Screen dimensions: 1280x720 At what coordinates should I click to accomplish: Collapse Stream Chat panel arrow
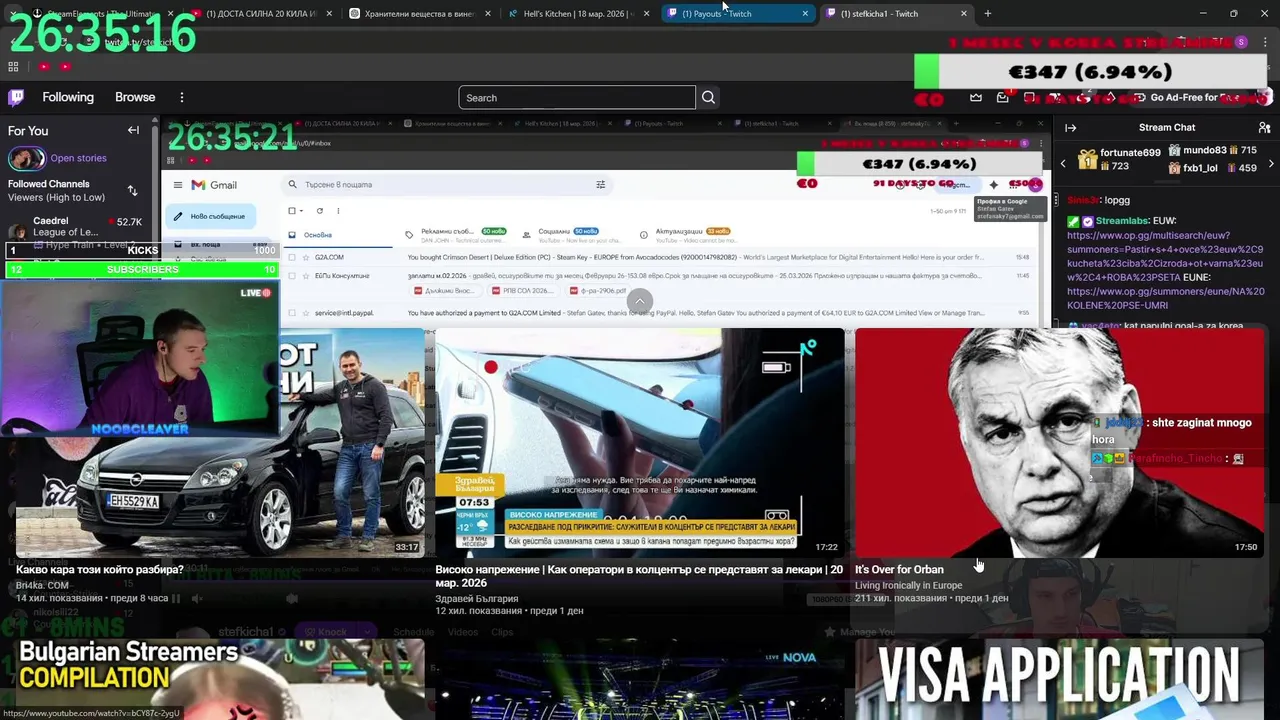pyautogui.click(x=1070, y=128)
